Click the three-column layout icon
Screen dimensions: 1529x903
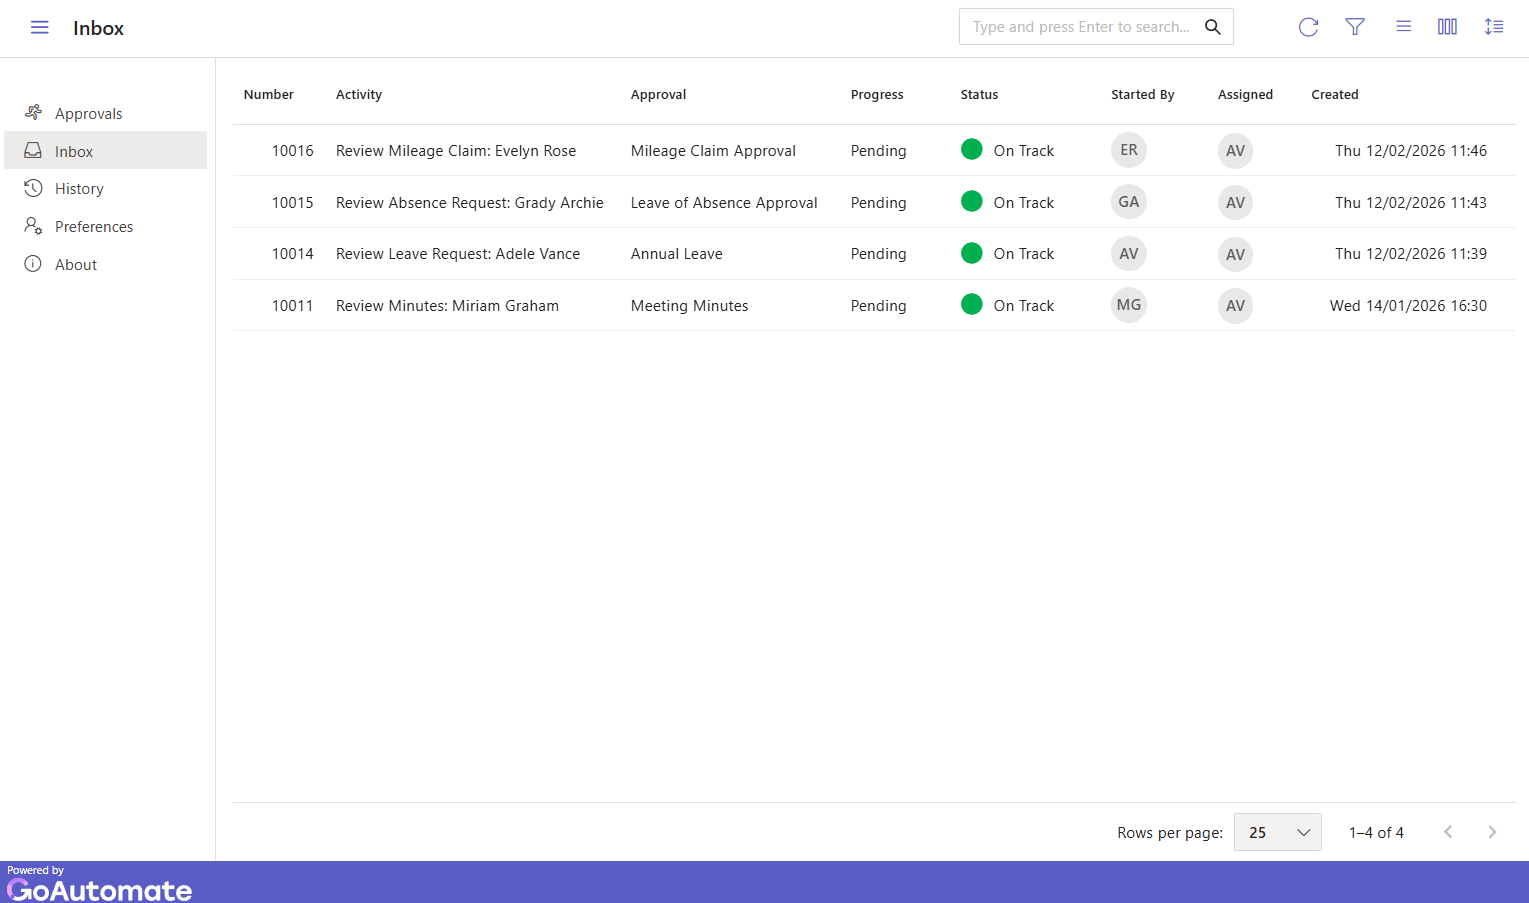[1447, 27]
